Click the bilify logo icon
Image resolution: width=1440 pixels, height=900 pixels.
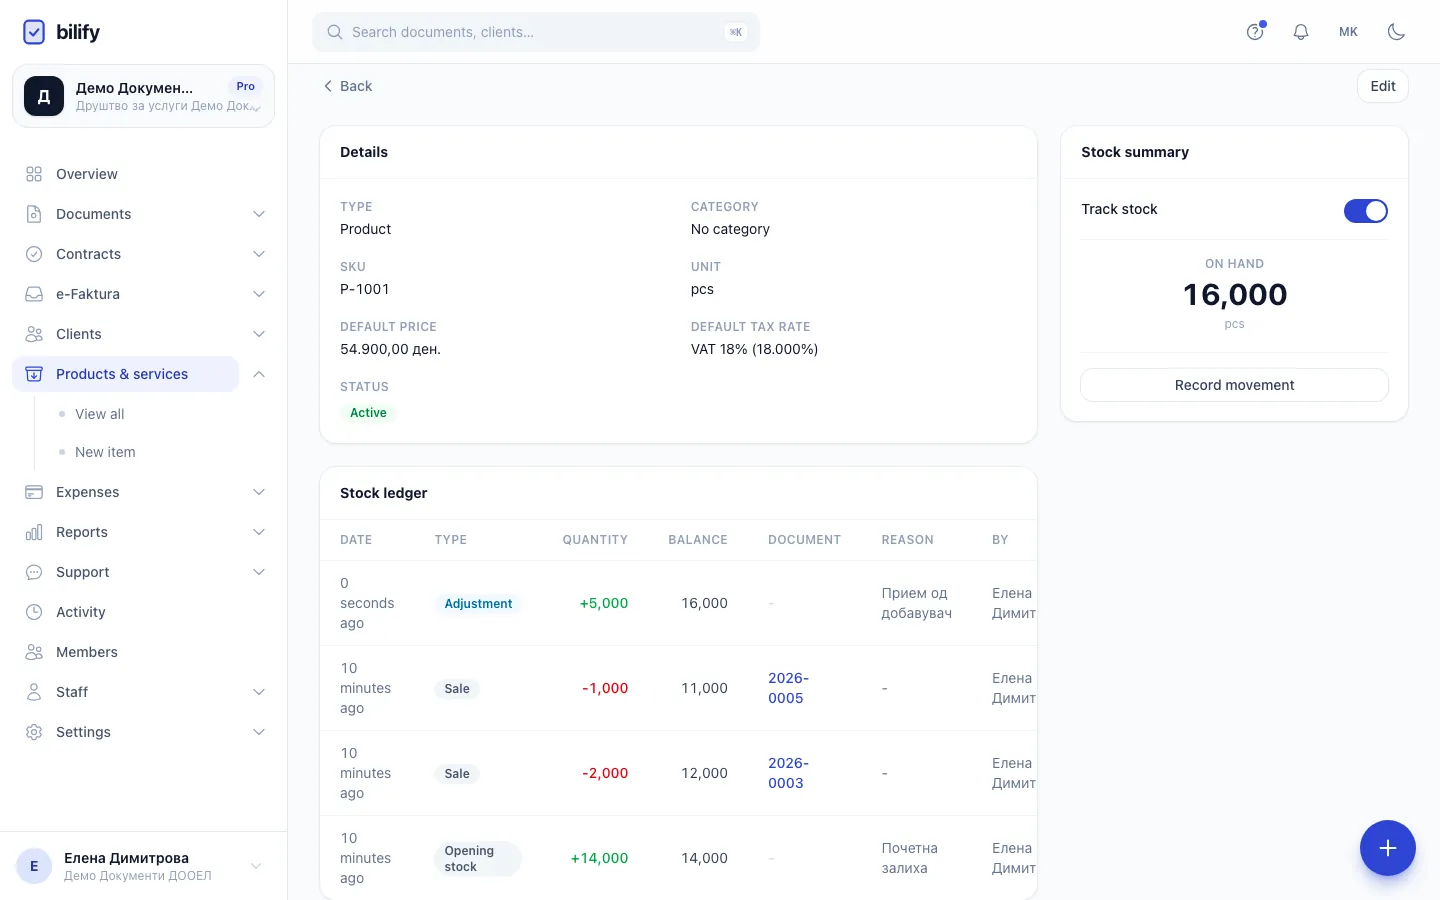coord(34,32)
